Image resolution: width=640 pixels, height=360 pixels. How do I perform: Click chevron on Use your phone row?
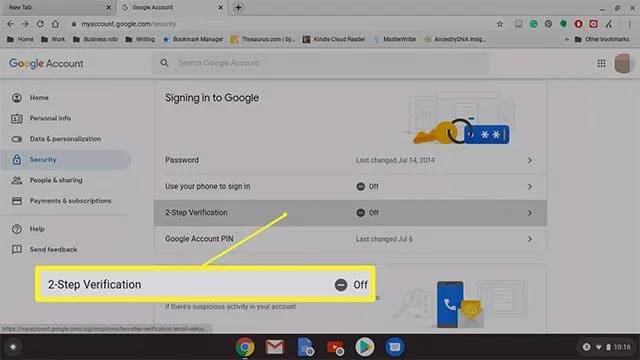click(x=530, y=187)
